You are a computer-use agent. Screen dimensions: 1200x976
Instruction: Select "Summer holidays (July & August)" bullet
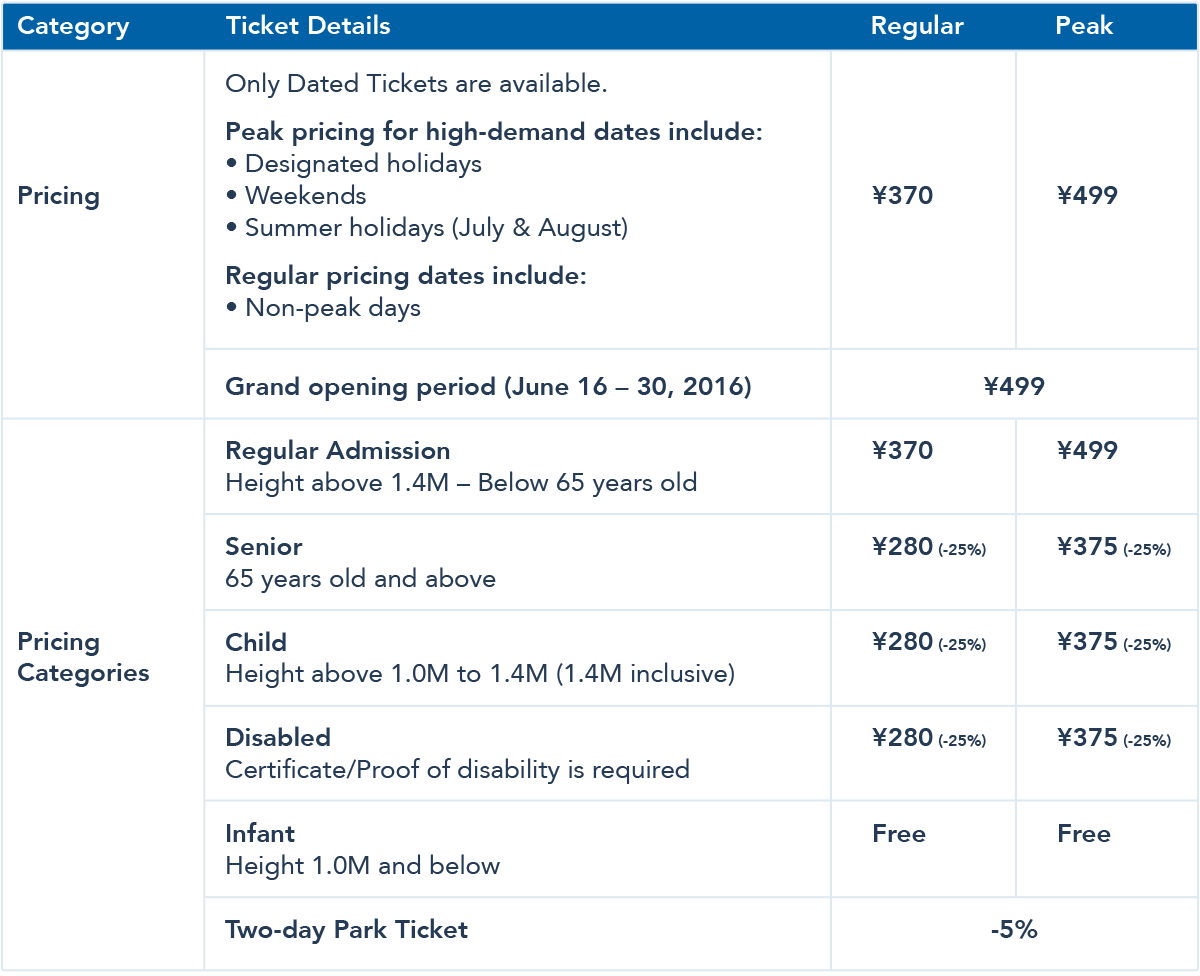pos(436,227)
